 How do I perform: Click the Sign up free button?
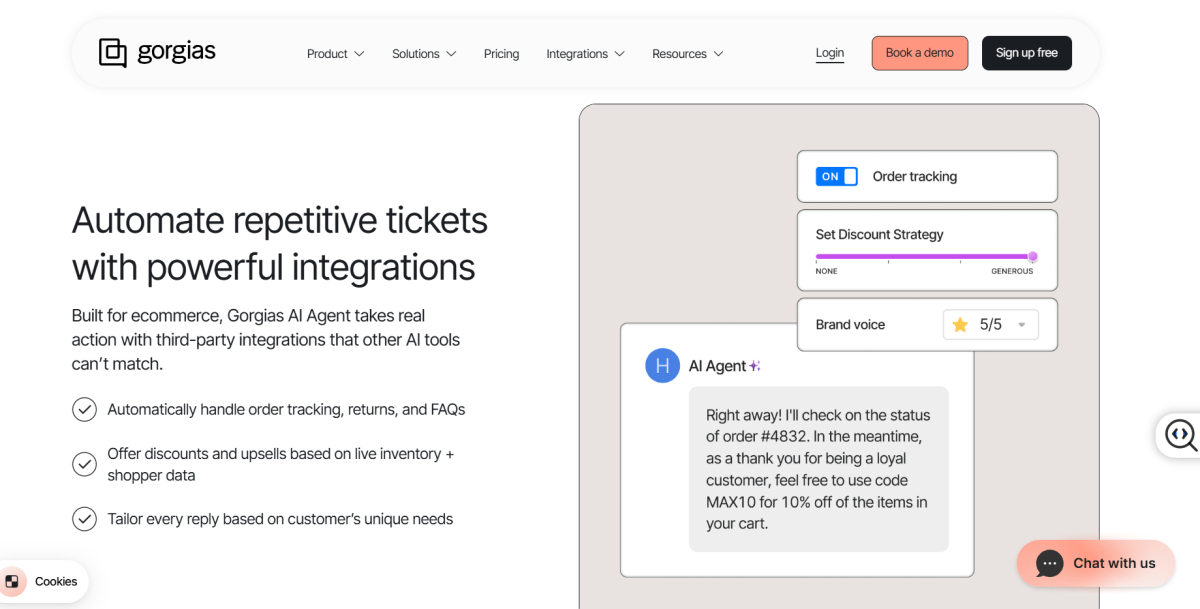[1027, 53]
